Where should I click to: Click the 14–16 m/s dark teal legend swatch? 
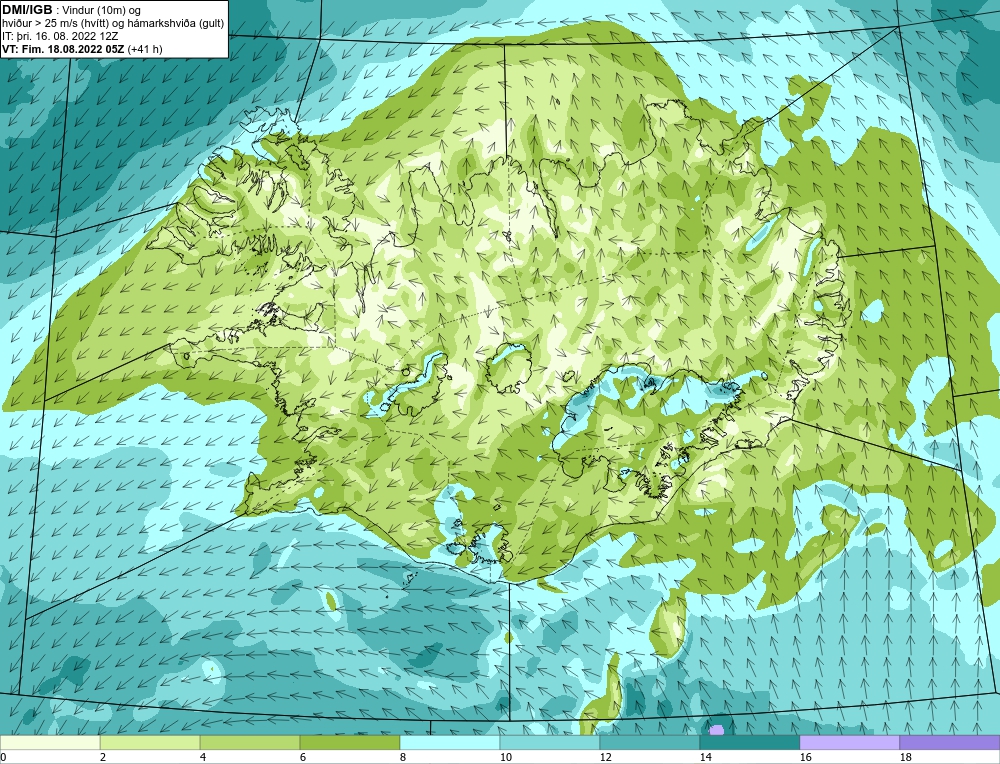pyautogui.click(x=749, y=742)
